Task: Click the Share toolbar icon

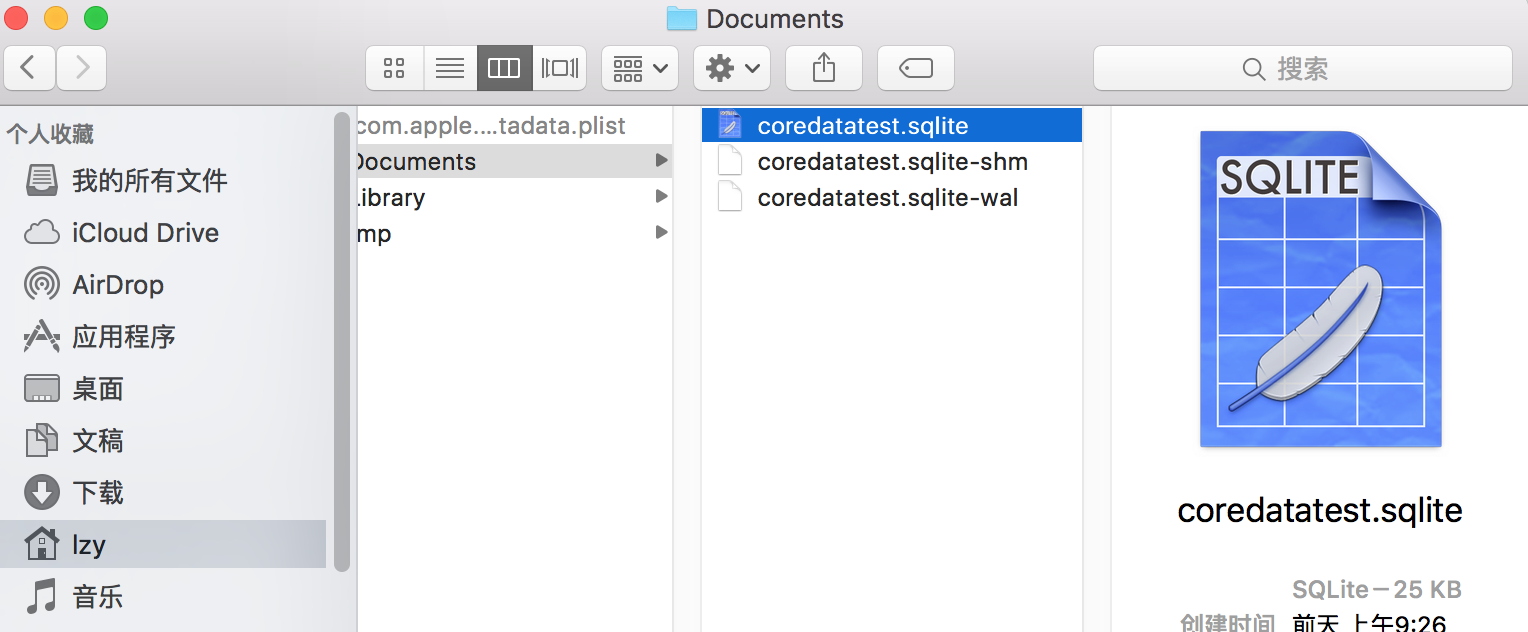Action: [823, 68]
